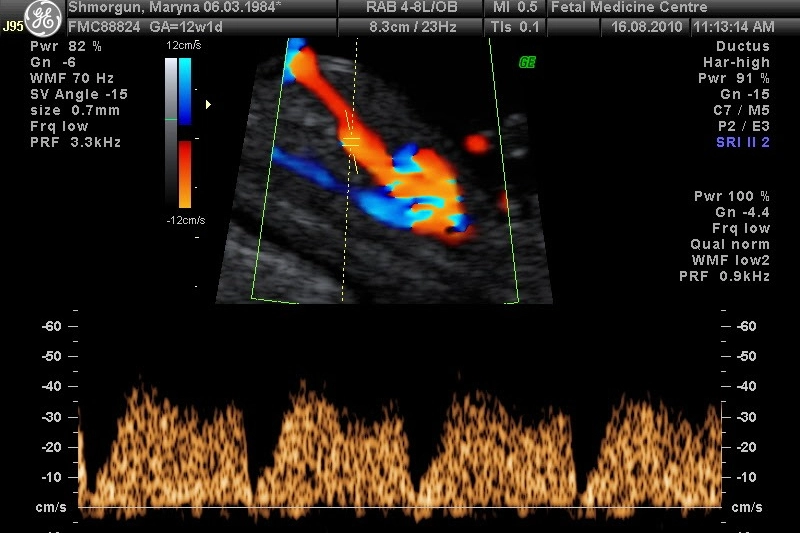Click the Pwr 100 % setting
The image size is (800, 533).
click(x=732, y=196)
